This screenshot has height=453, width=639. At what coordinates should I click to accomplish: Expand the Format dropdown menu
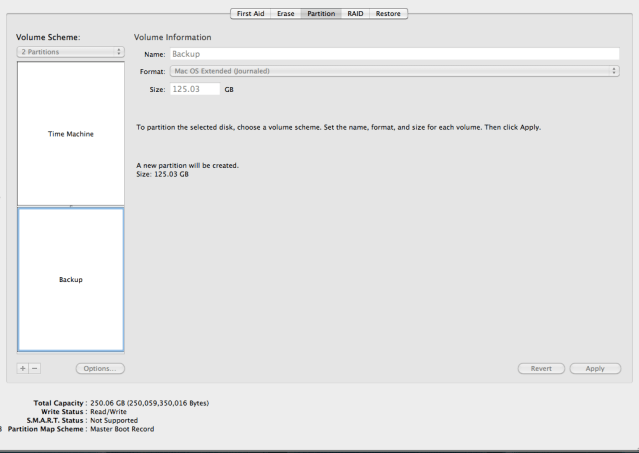point(393,71)
